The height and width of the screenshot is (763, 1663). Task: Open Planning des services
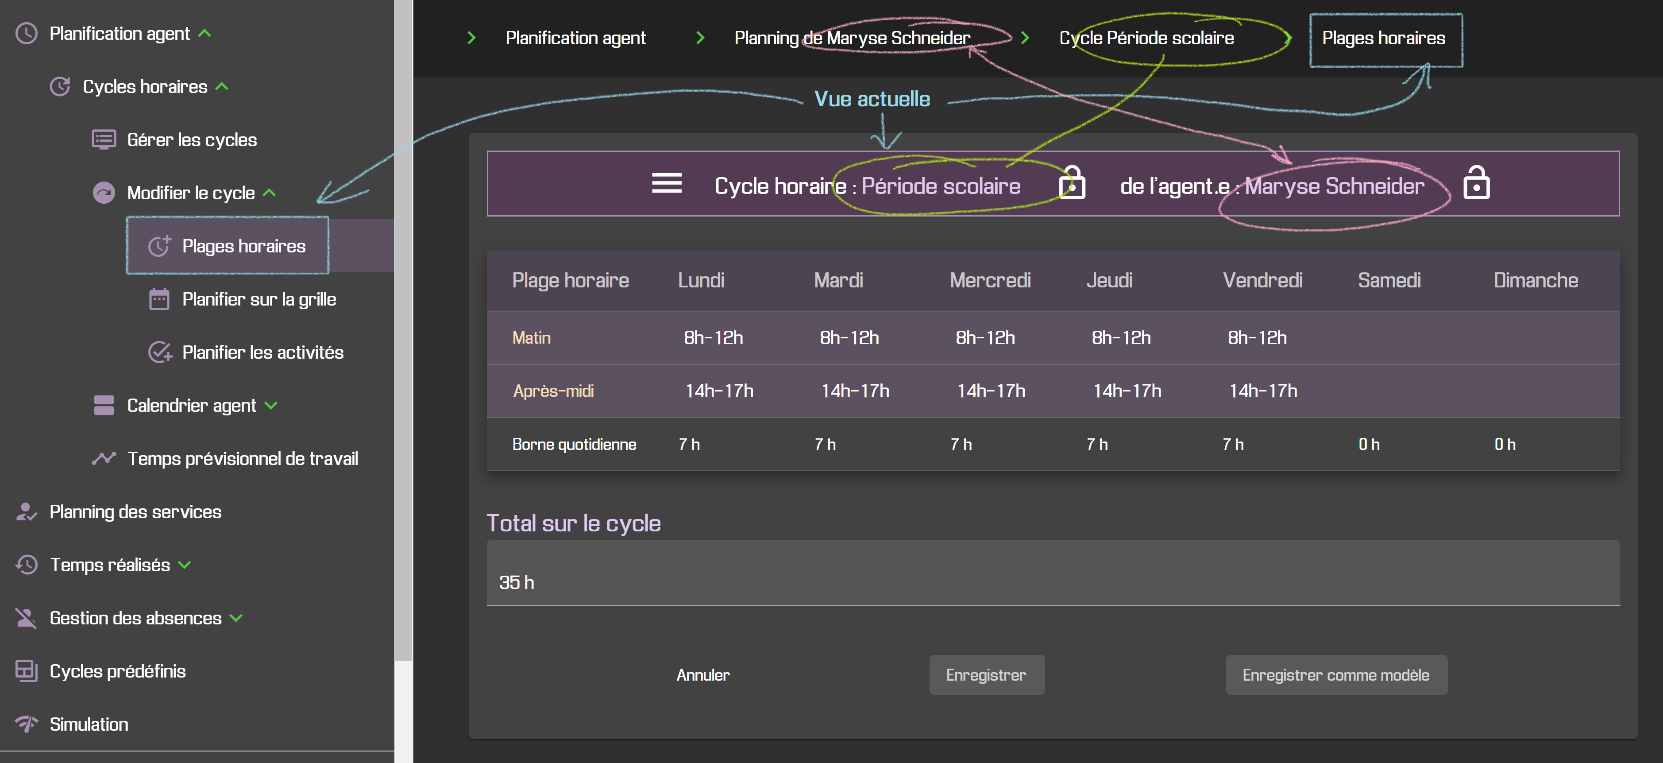click(x=136, y=512)
